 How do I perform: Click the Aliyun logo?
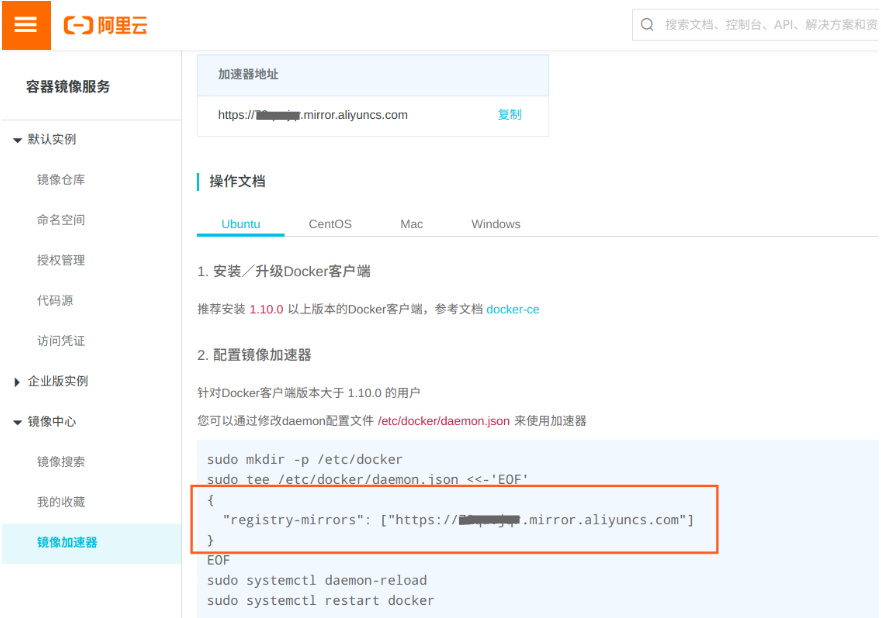click(105, 25)
